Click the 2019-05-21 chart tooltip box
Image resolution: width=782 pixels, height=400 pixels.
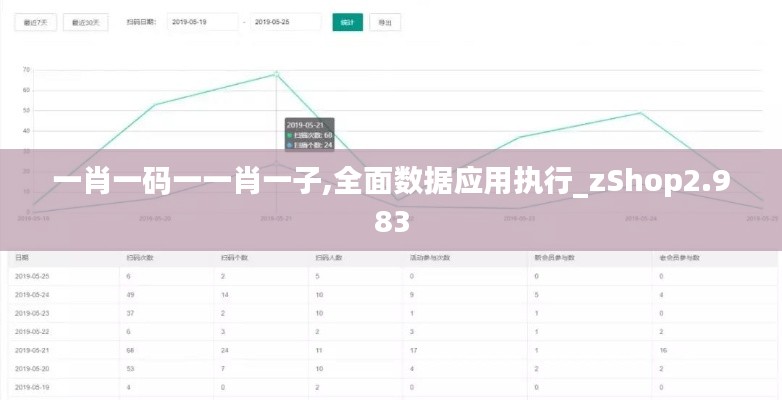coord(309,135)
